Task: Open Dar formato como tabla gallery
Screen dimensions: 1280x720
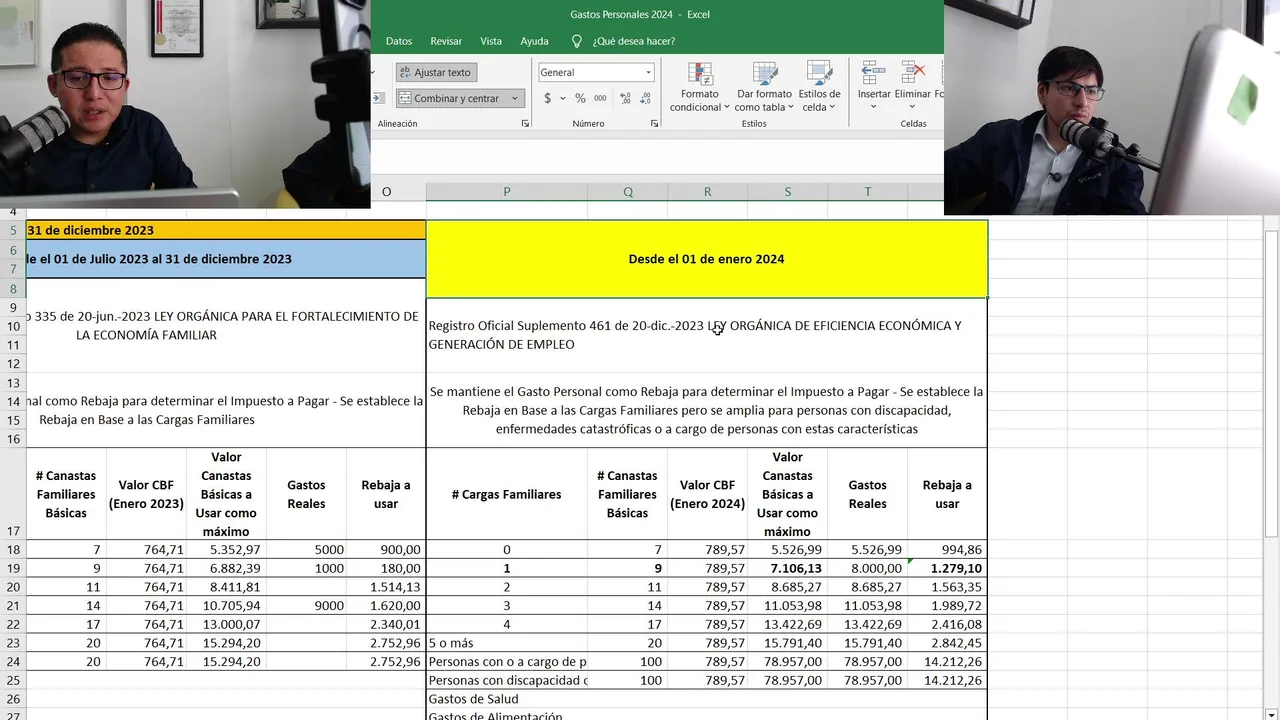Action: 764,87
